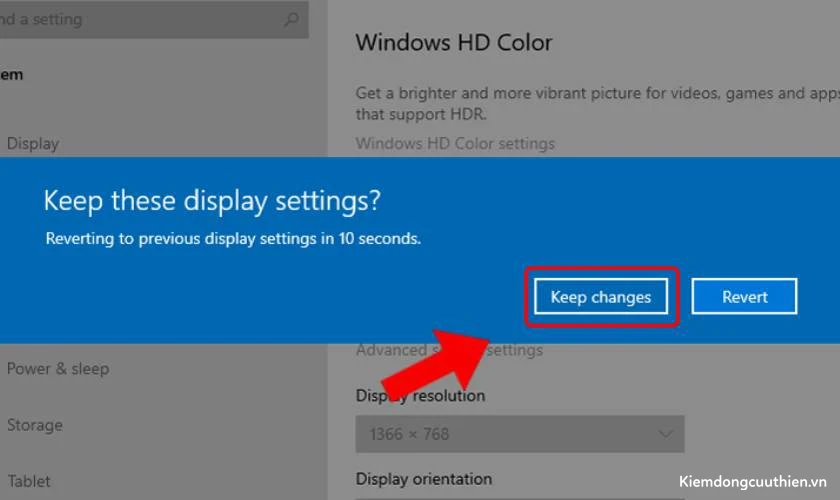
Task: Click the Display orientation label
Action: coord(424,479)
